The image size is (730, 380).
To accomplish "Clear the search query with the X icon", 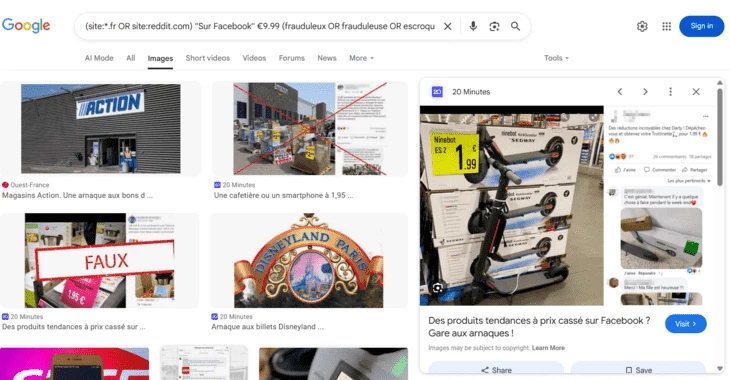I will tap(447, 27).
